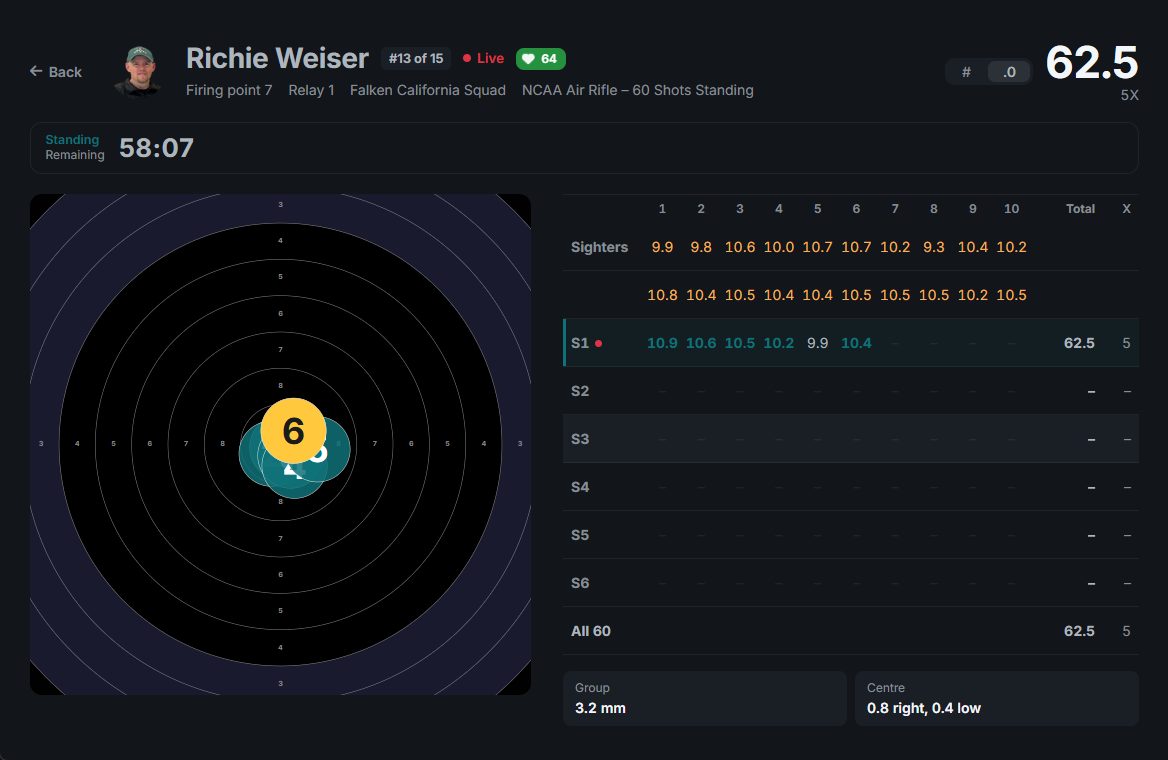
Task: Click the Sighters row label
Action: 599,247
